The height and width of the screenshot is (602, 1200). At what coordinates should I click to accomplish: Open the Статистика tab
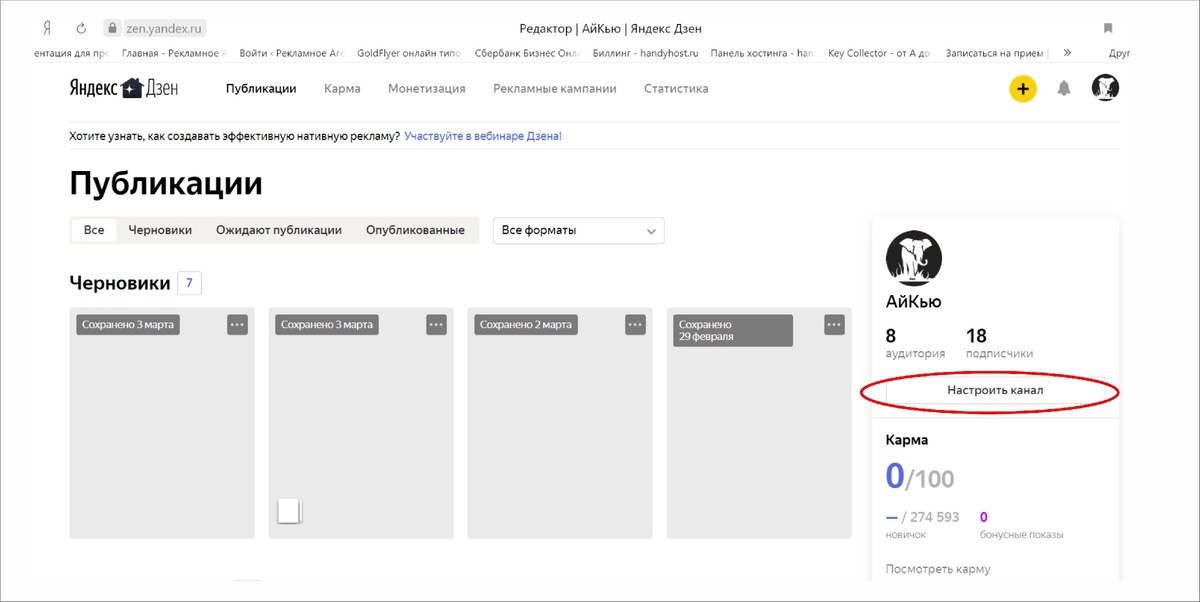coord(676,88)
